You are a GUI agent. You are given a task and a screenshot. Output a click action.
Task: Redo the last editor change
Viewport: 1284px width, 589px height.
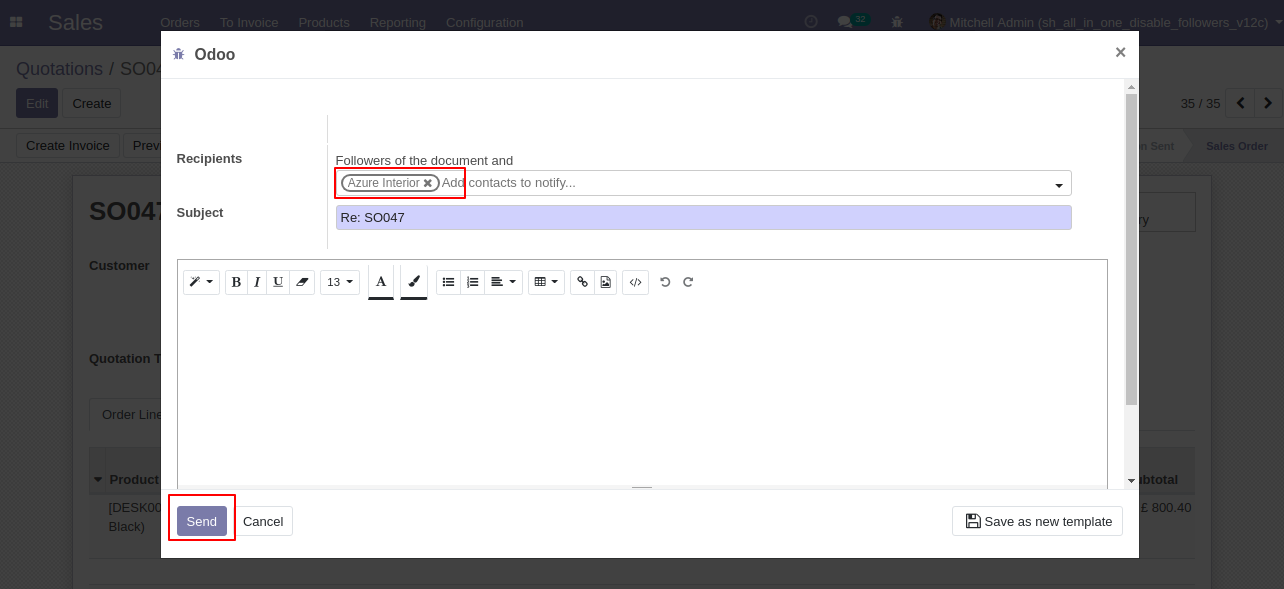click(688, 282)
